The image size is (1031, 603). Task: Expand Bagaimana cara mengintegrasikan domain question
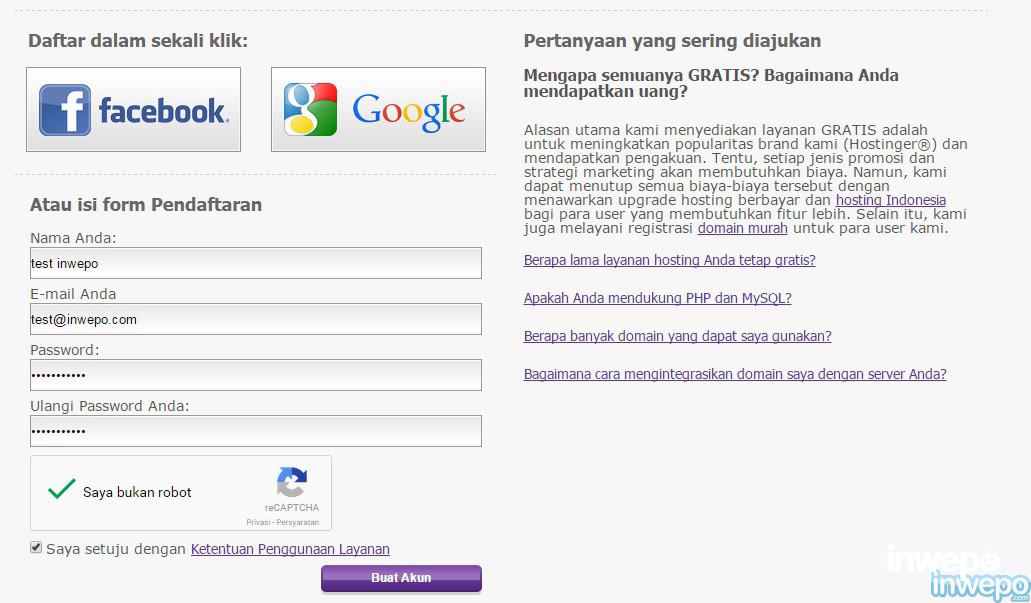735,374
